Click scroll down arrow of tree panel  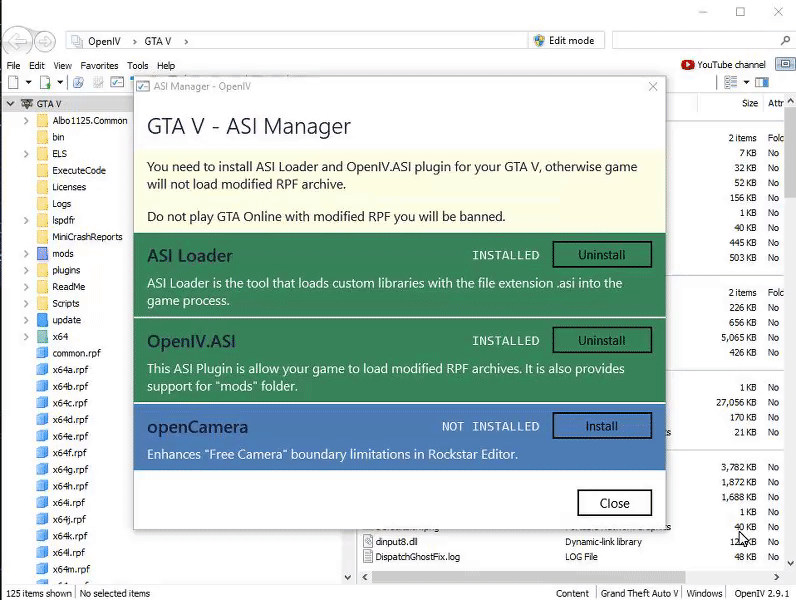[x=348, y=577]
